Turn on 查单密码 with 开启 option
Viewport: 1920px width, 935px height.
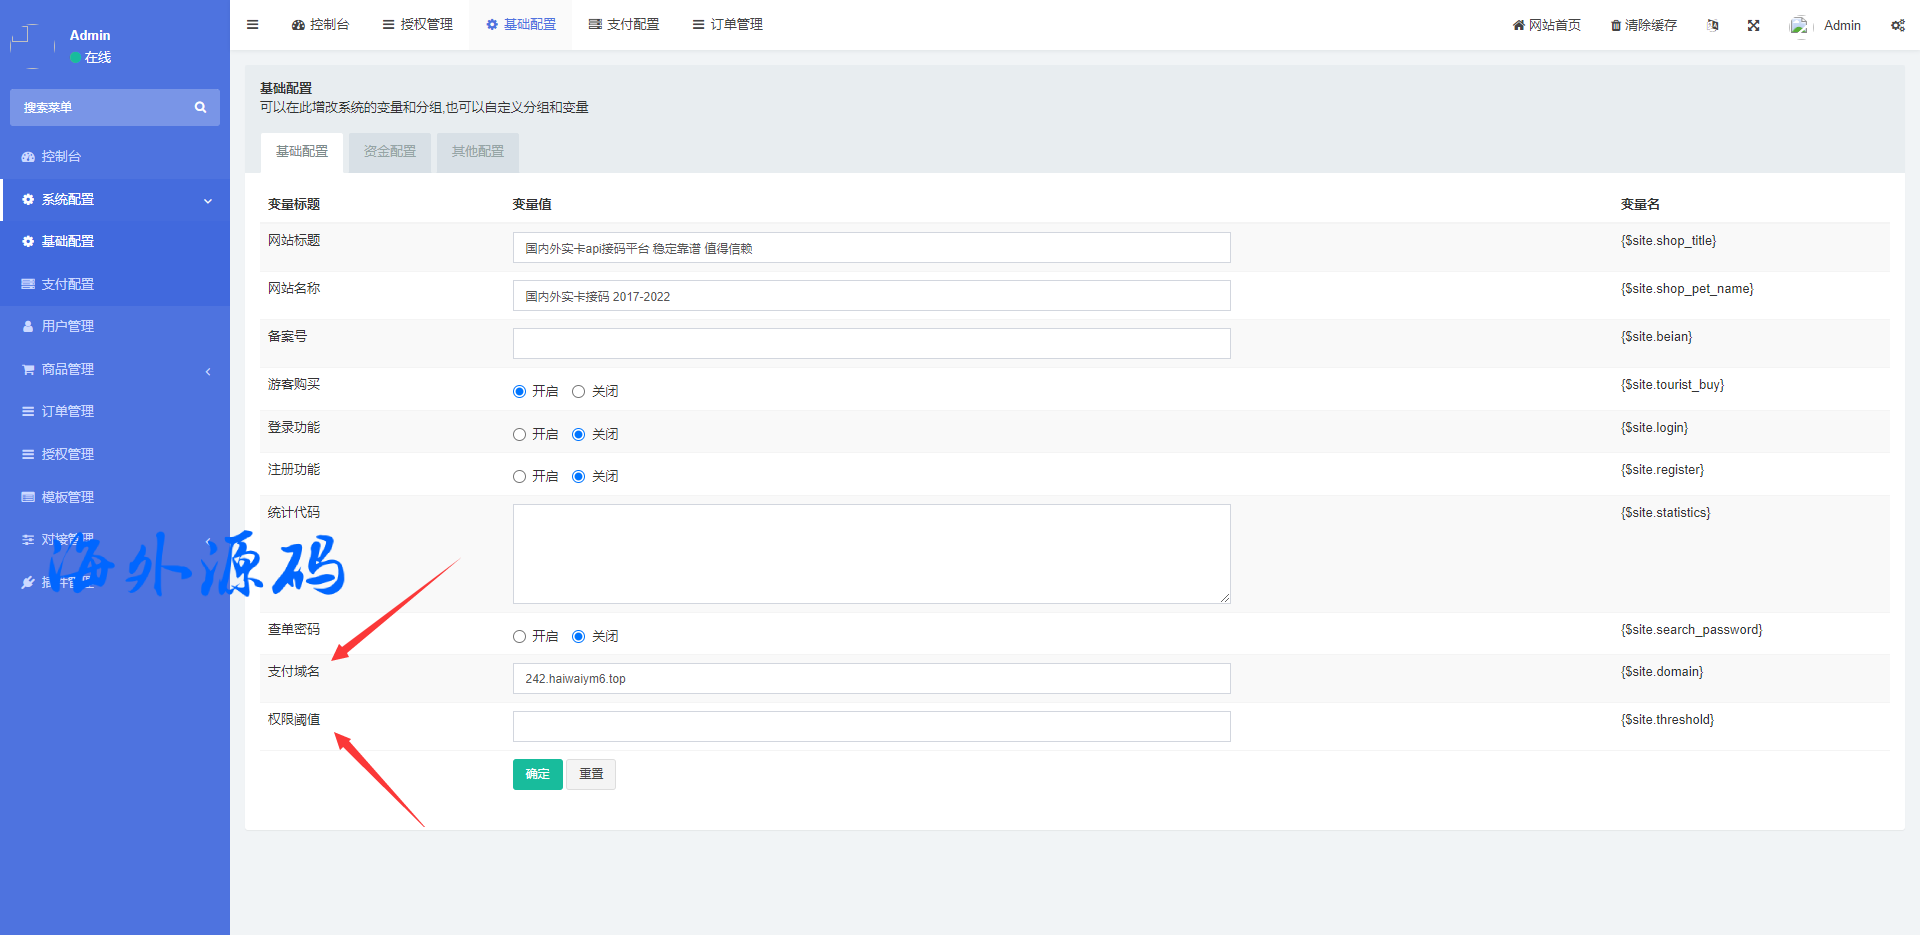(519, 637)
